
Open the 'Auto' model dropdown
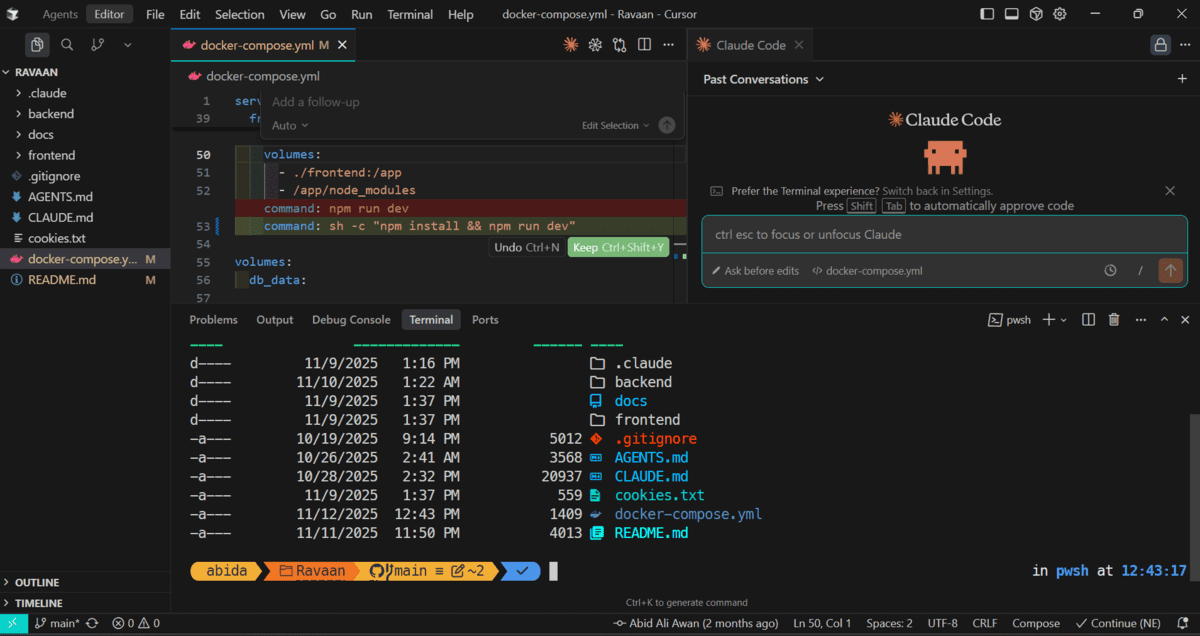288,125
